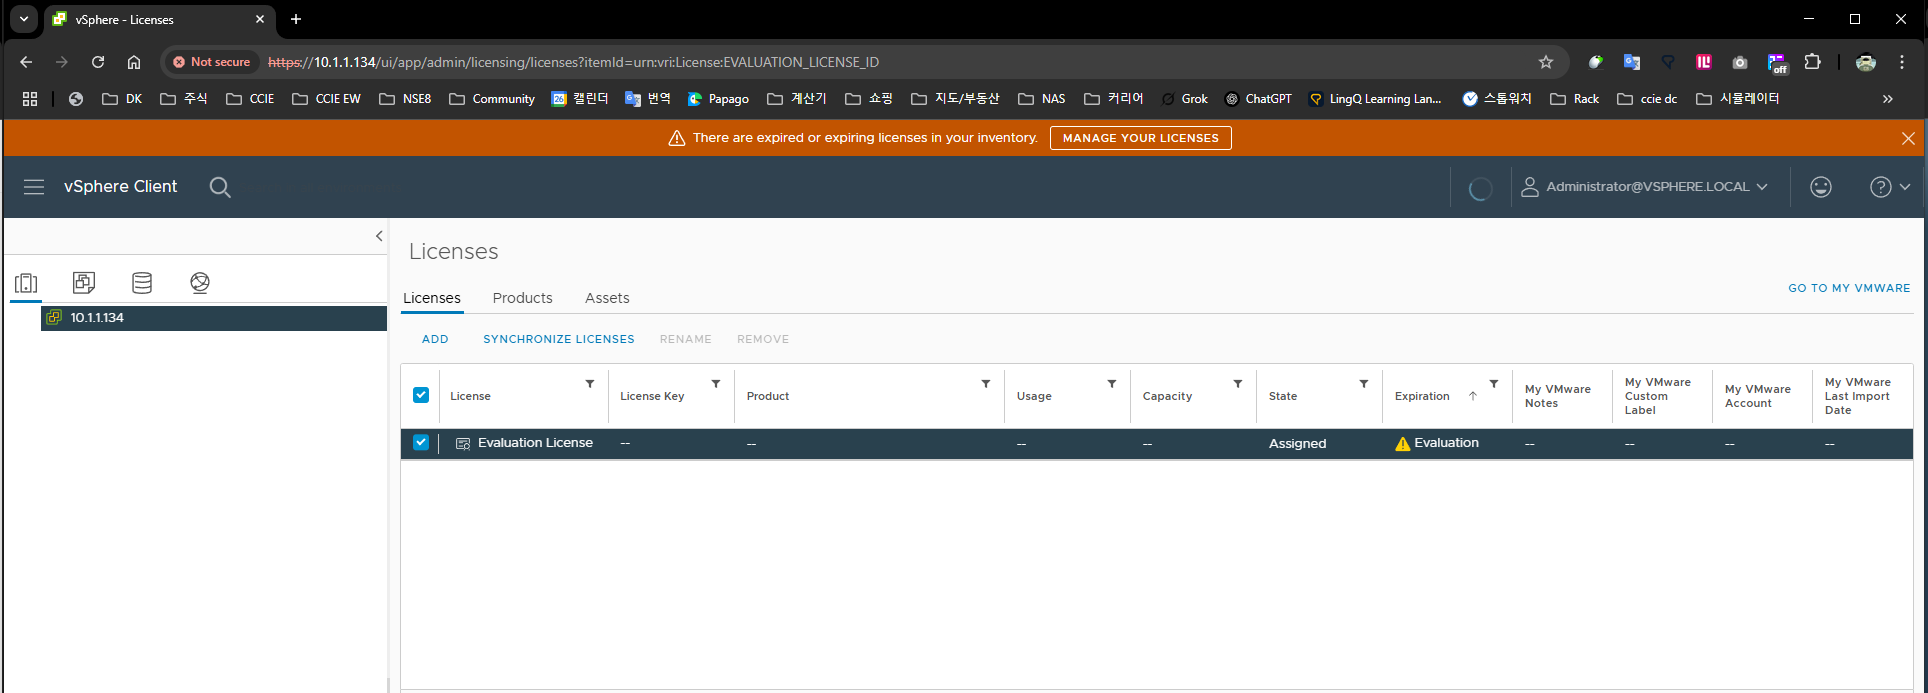Open the Chrome apps grid icon
This screenshot has width=1928, height=693.
coord(30,99)
